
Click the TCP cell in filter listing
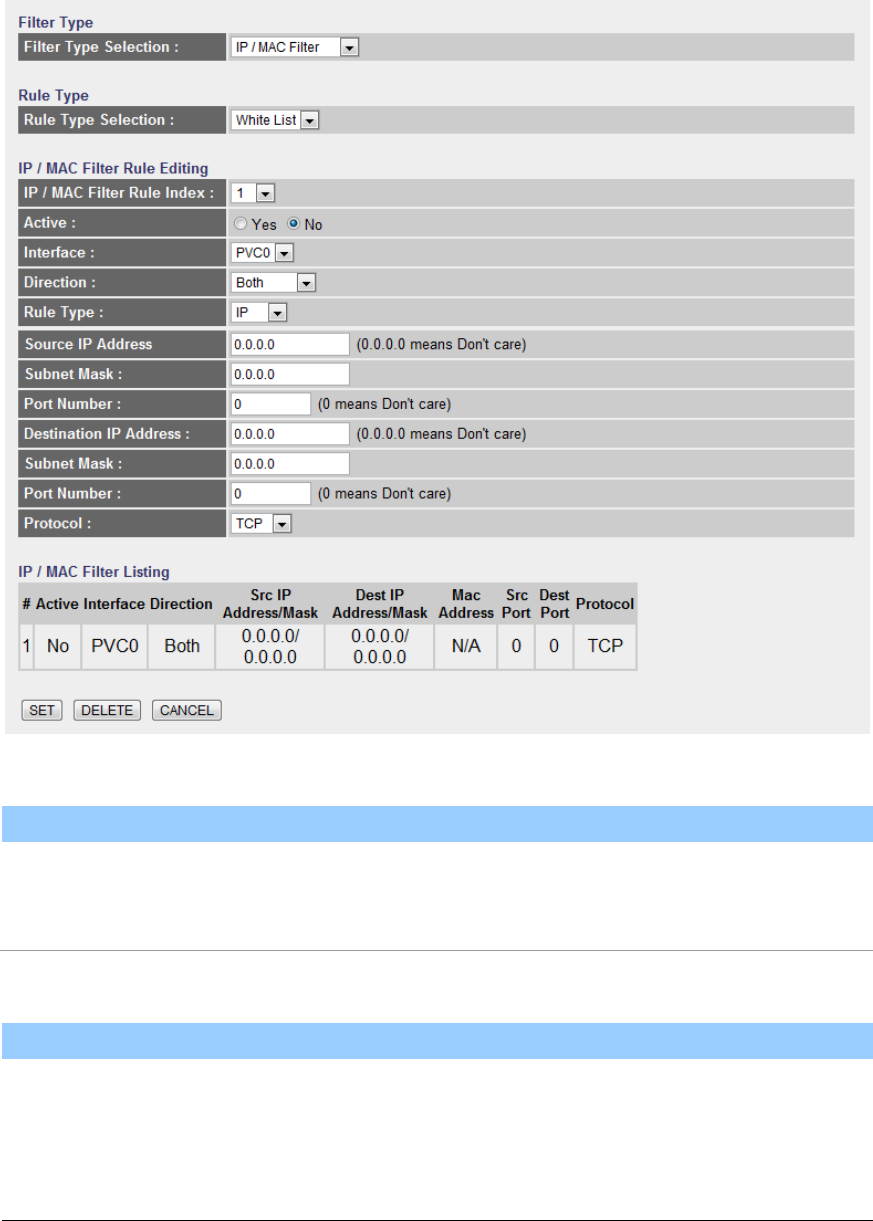(x=604, y=647)
